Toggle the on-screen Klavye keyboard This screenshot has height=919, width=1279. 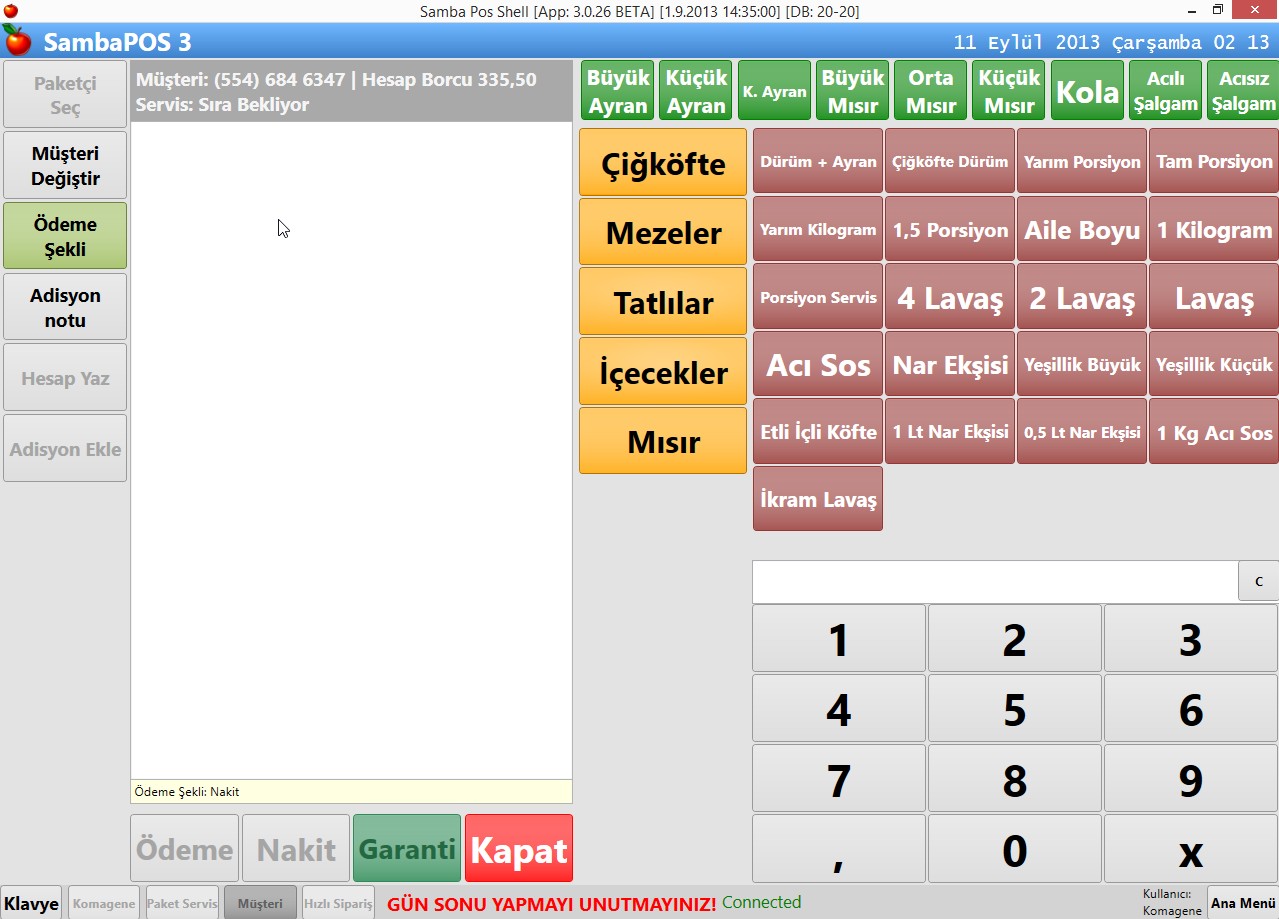[31, 903]
